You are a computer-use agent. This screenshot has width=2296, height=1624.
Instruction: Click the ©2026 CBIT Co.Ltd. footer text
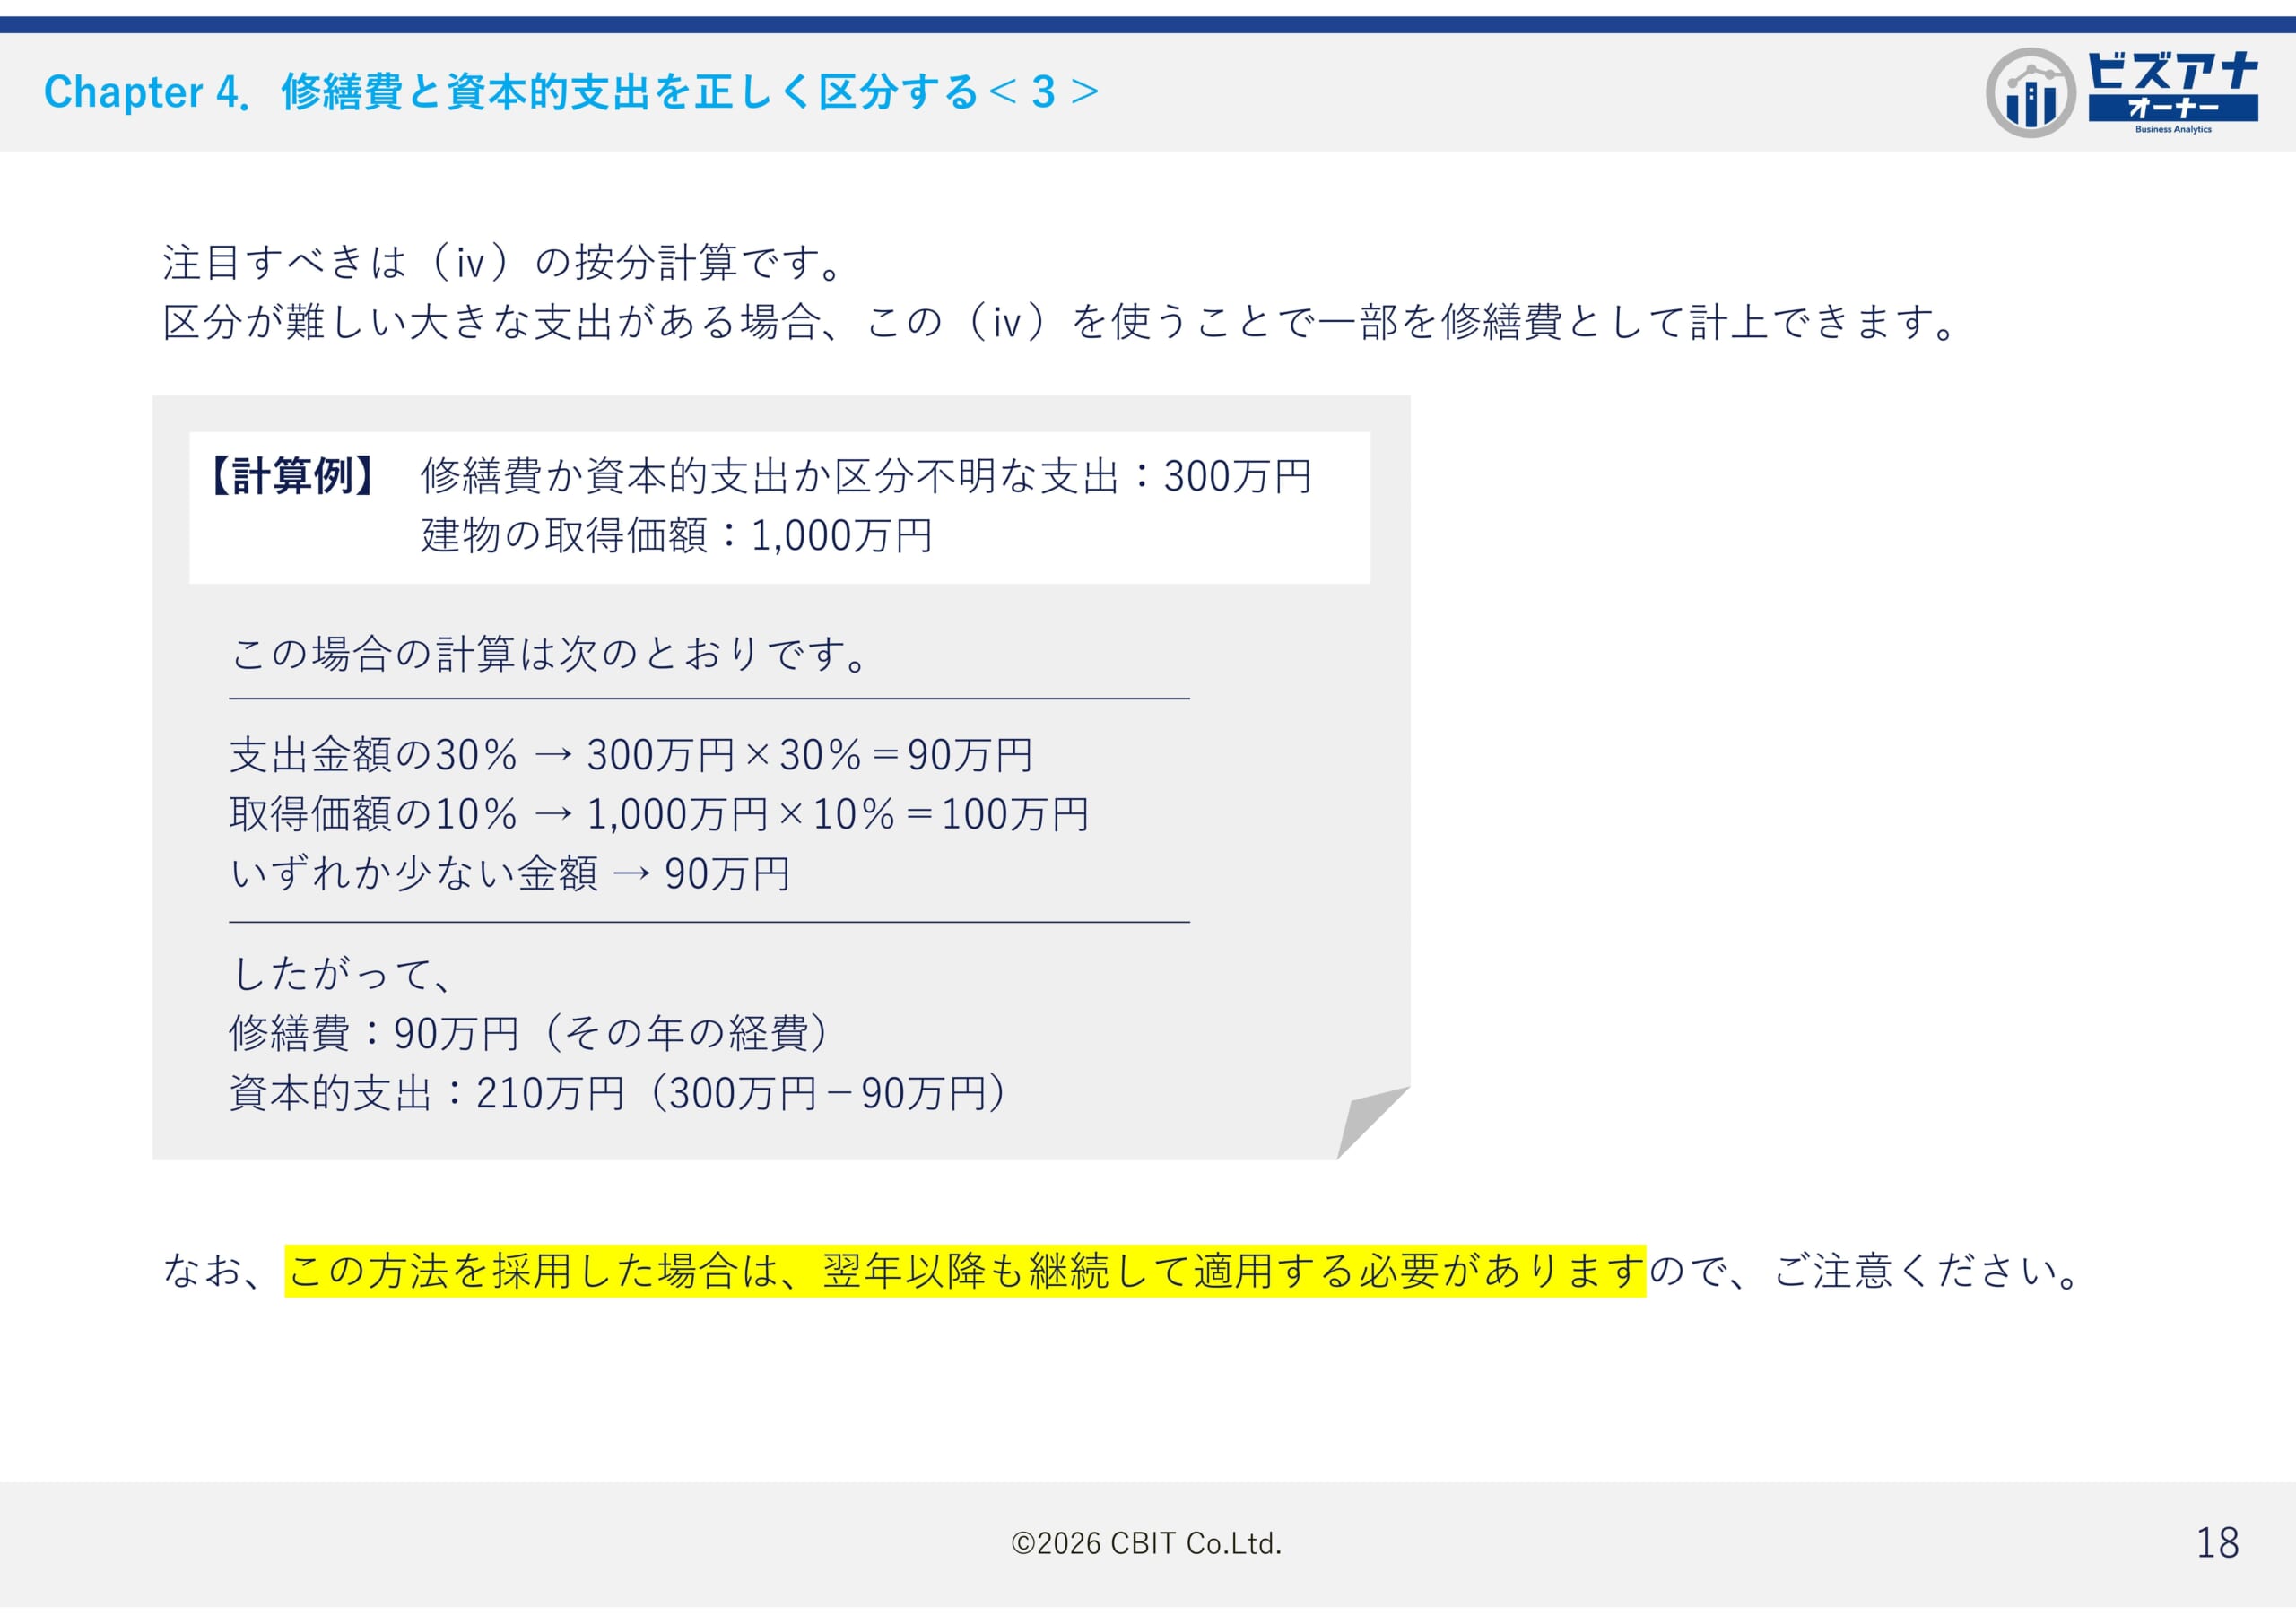[x=1146, y=1544]
